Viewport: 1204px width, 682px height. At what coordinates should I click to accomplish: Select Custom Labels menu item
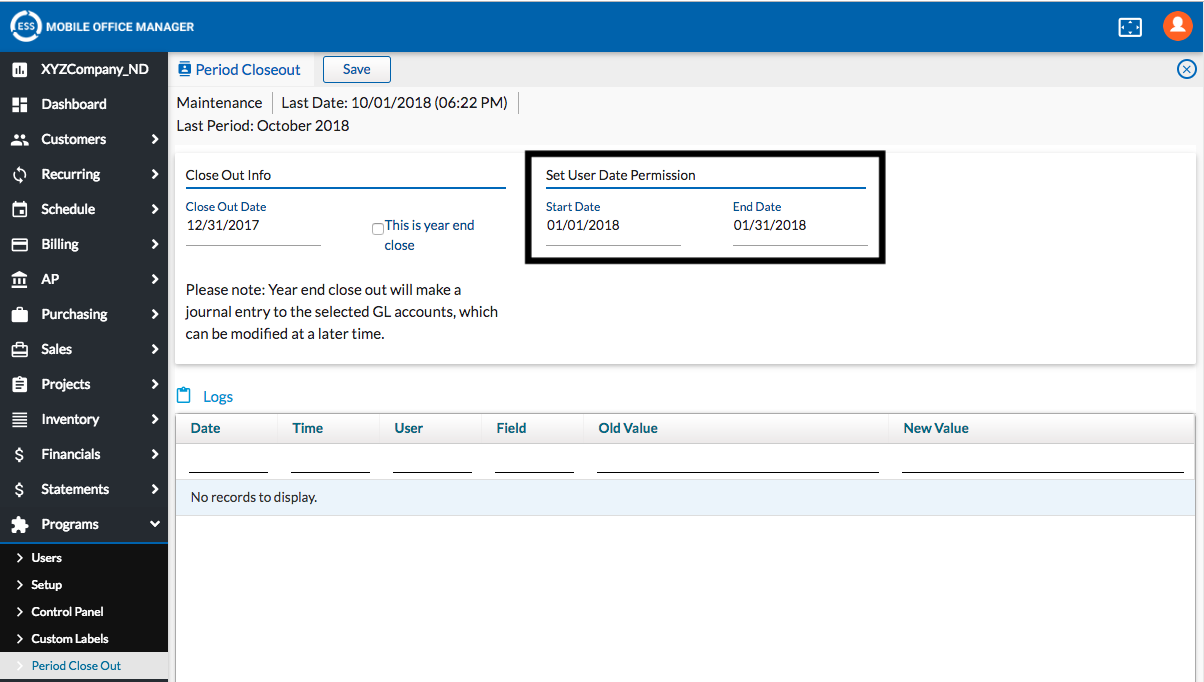(x=70, y=638)
